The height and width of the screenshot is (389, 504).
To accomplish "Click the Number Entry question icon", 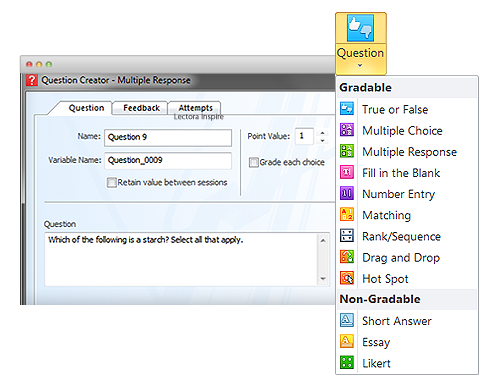I will click(x=347, y=194).
